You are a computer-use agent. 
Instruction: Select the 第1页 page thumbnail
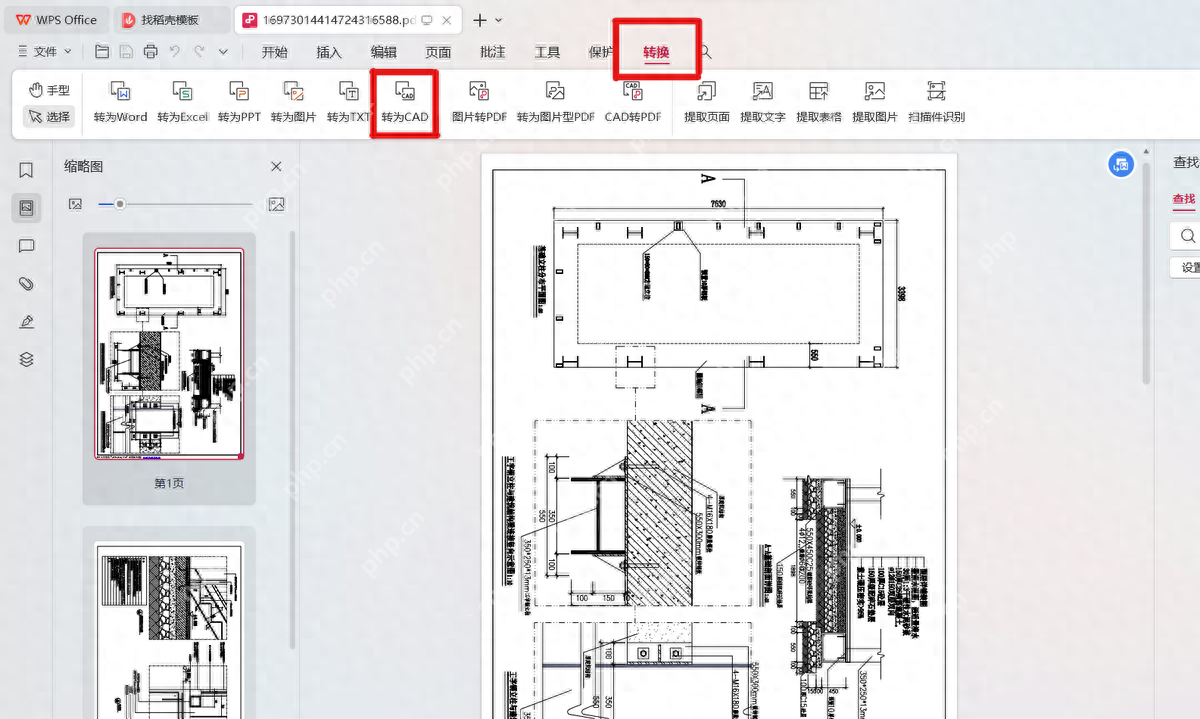[169, 353]
